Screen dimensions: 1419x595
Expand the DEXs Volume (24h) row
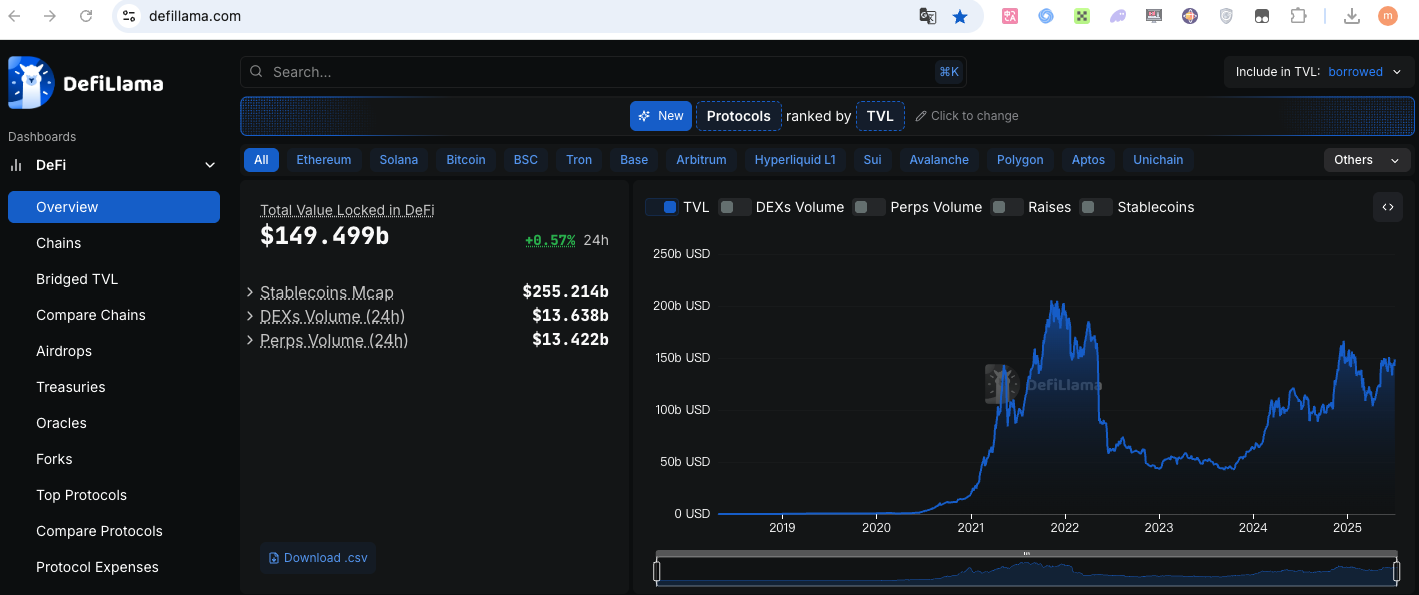click(250, 316)
